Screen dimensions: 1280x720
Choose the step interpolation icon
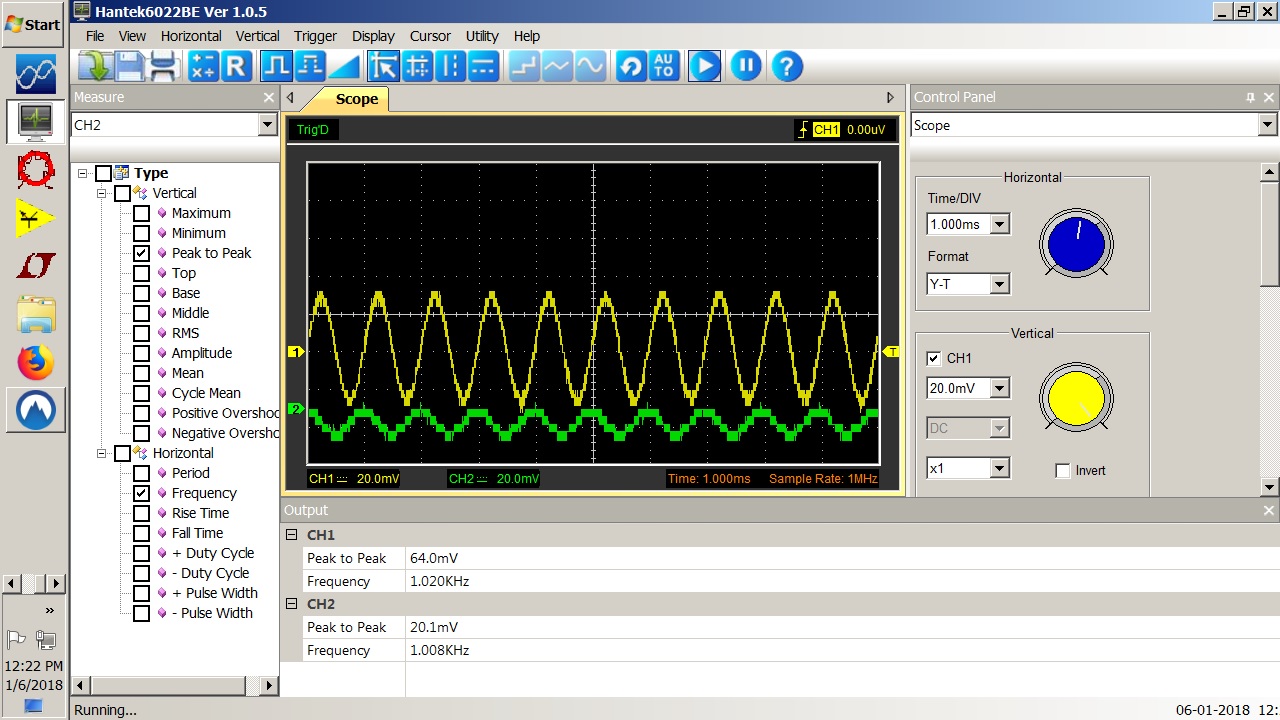pos(524,66)
